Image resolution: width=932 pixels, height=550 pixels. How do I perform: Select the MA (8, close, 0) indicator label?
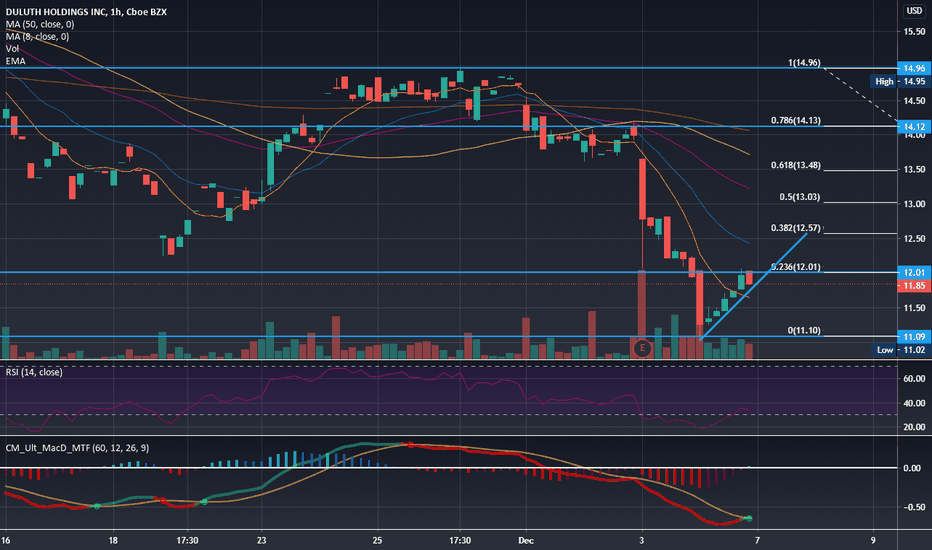39,35
